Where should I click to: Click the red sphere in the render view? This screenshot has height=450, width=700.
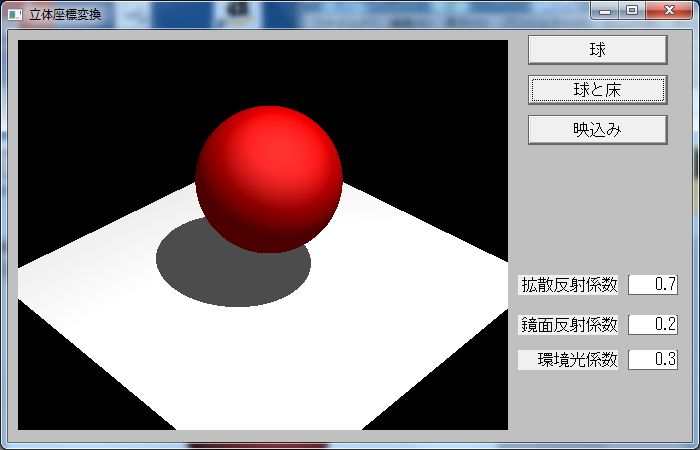pos(269,179)
